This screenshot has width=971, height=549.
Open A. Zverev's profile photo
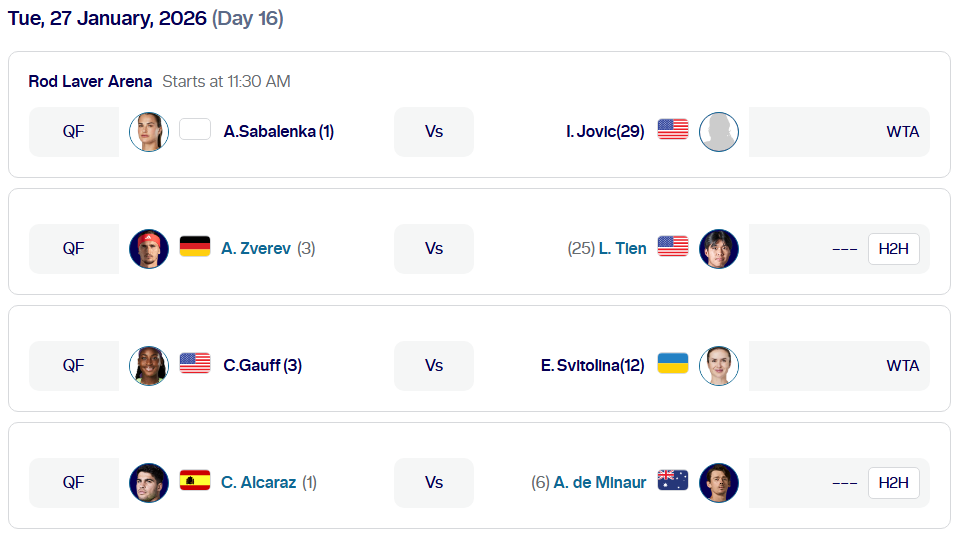coord(149,249)
